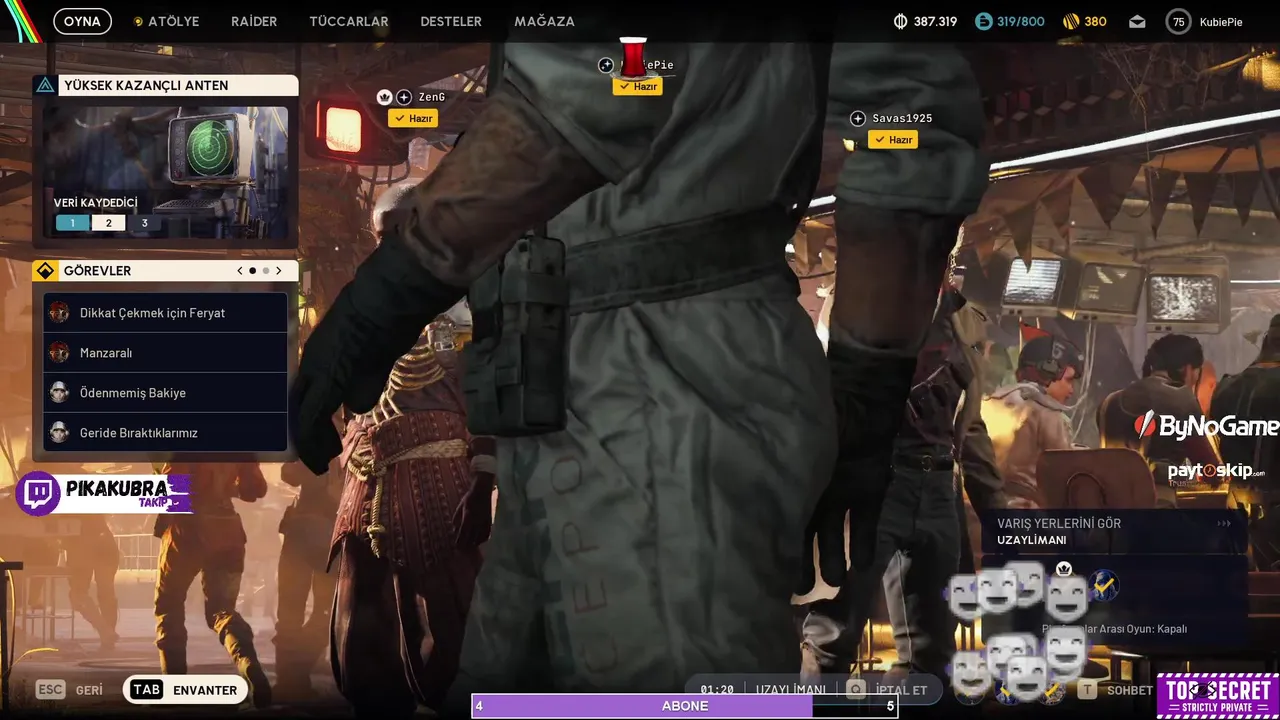Image resolution: width=1280 pixels, height=720 pixels.
Task: Open quest Ödenmemiş Bakiye
Action: click(166, 393)
